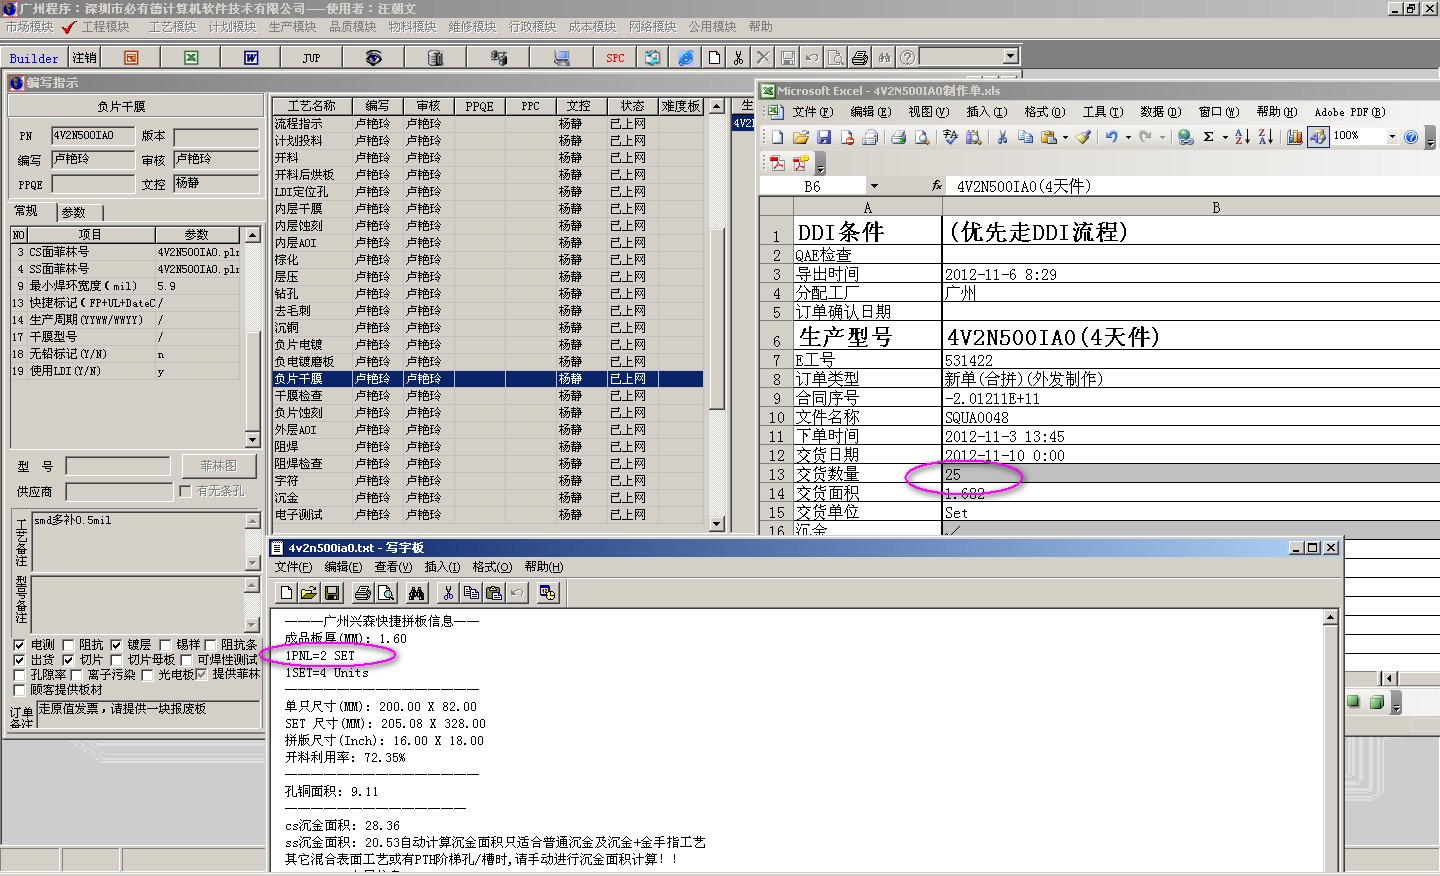This screenshot has height=876, width=1440.
Task: Switch to the 参数 tab
Action: point(74,212)
